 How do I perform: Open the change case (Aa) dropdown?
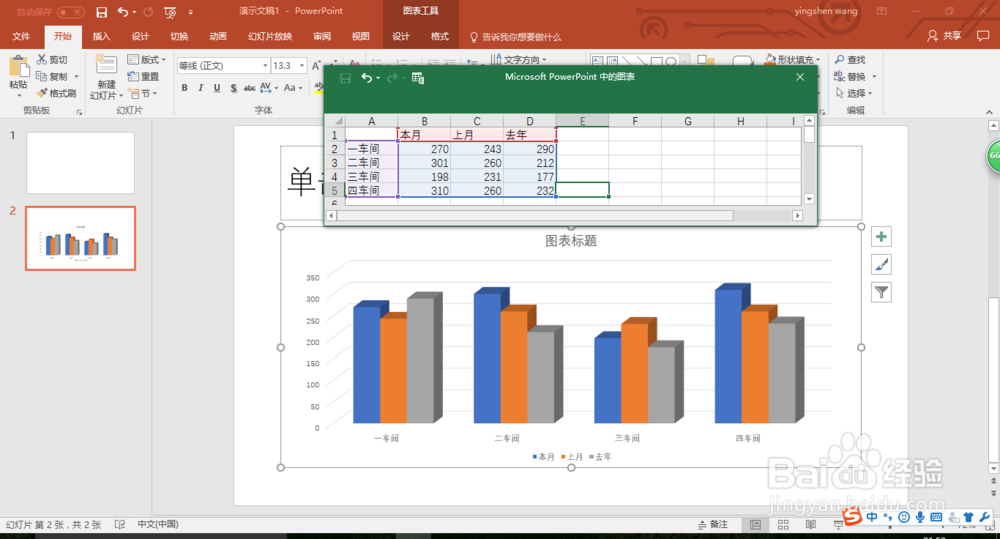pos(293,87)
